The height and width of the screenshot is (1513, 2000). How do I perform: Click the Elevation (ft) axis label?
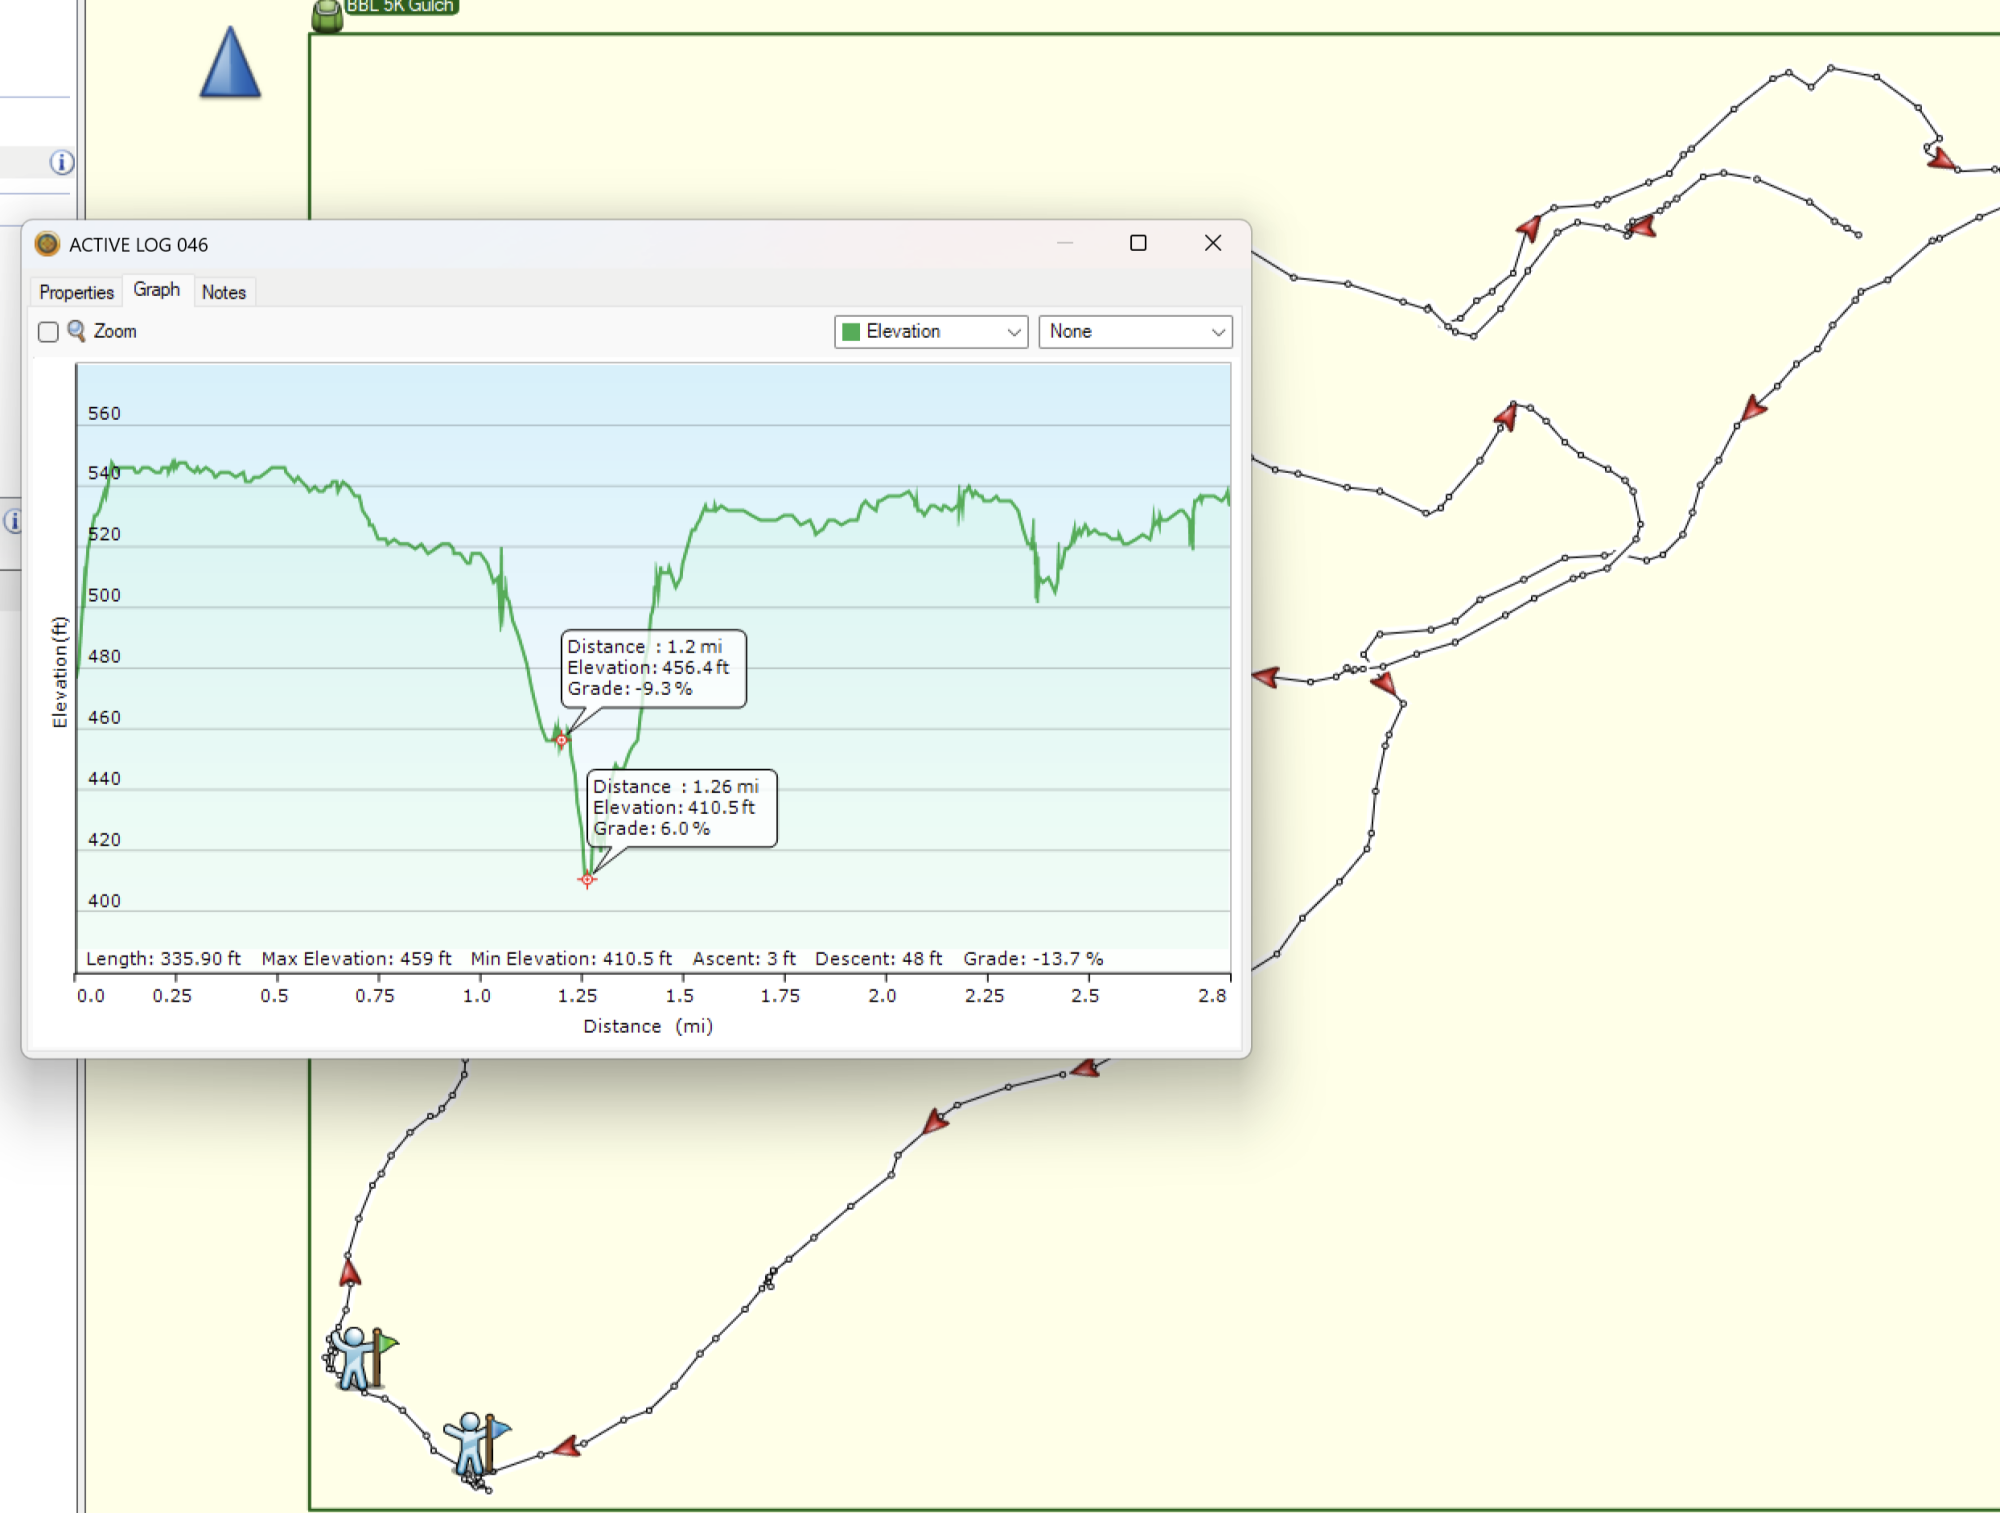pos(60,672)
